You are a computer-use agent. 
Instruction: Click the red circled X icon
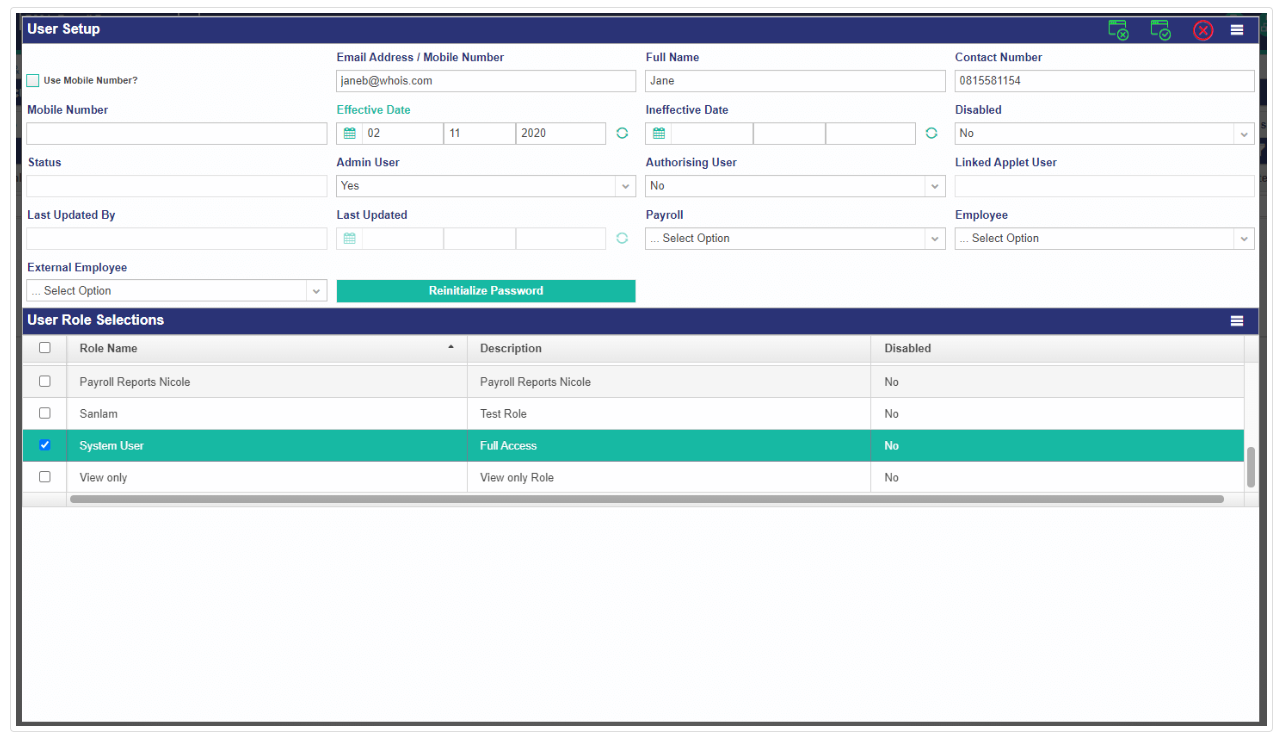pyautogui.click(x=1203, y=30)
